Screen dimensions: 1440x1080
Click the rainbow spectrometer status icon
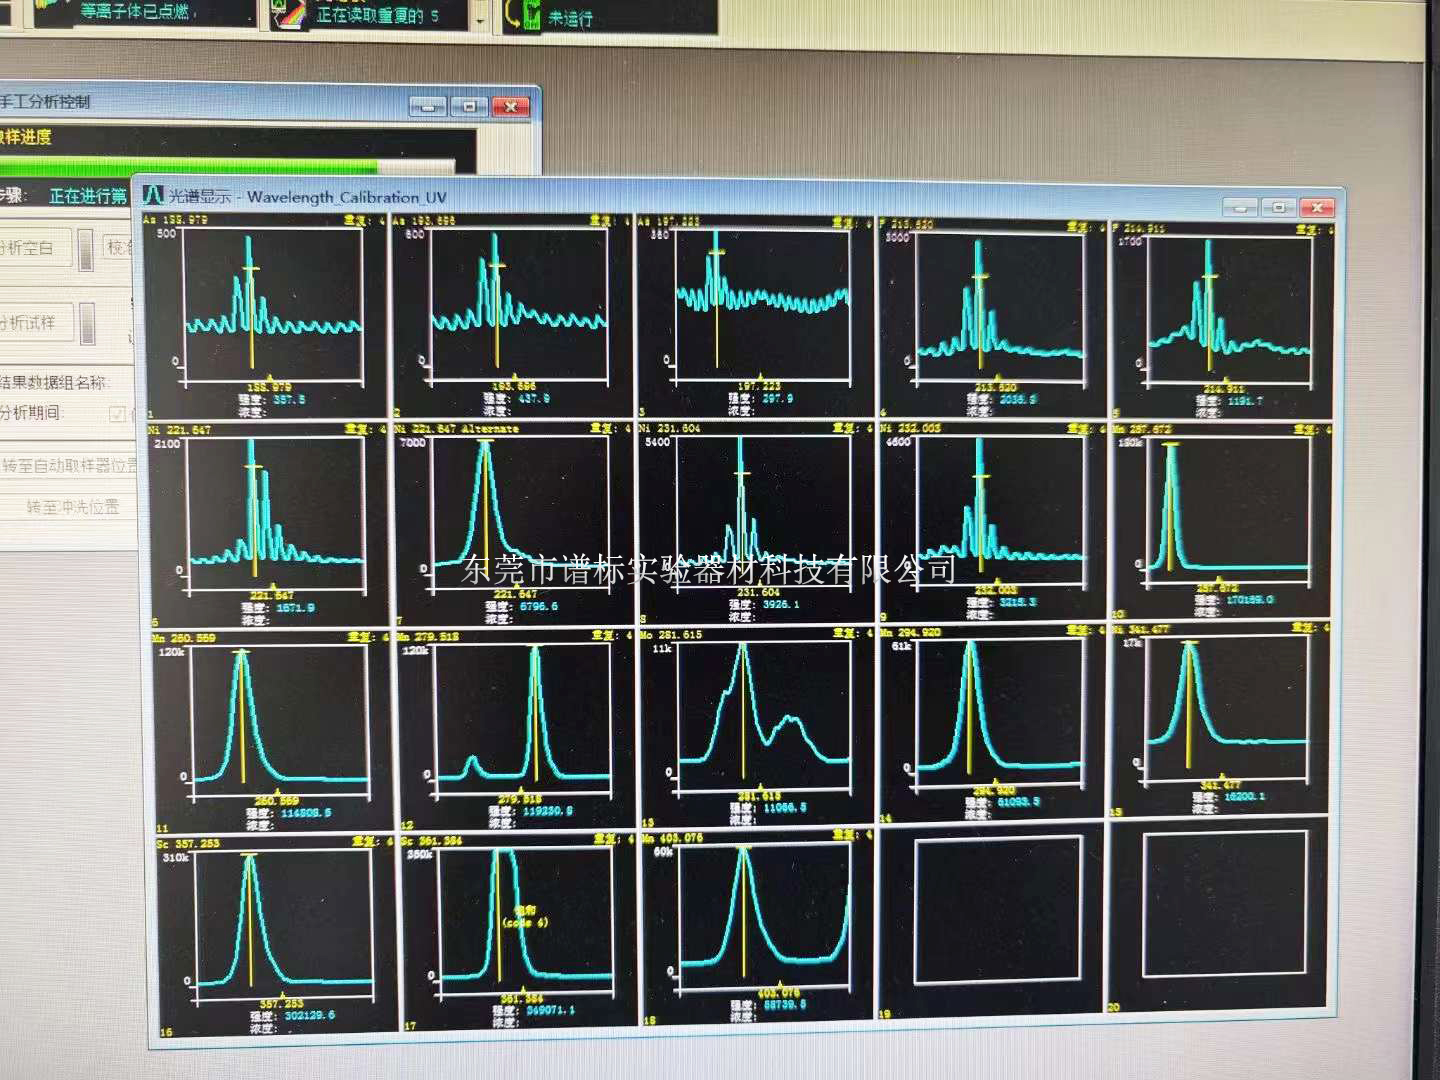(x=289, y=14)
